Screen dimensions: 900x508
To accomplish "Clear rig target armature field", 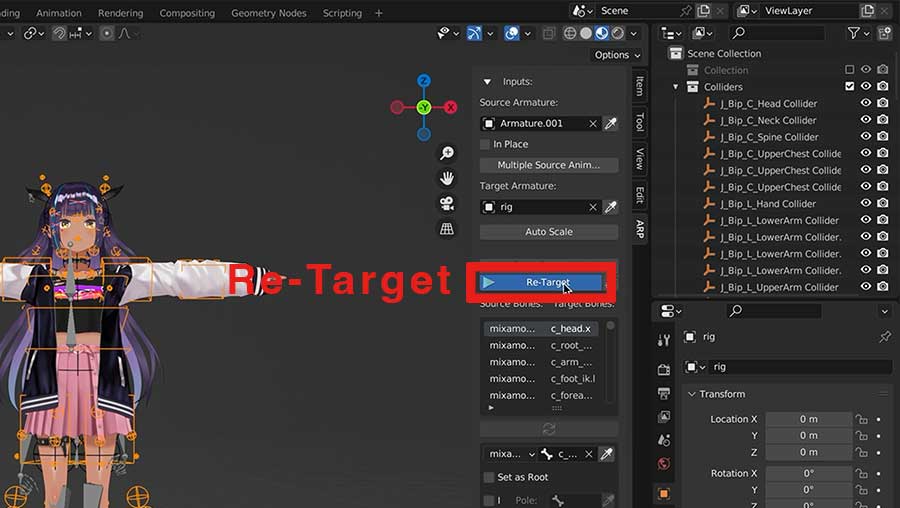I will coord(593,207).
